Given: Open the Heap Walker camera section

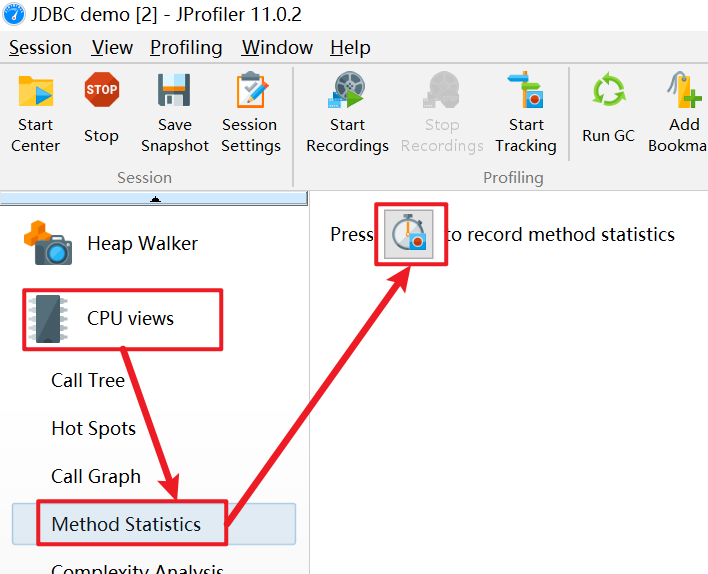Looking at the screenshot, I should (111, 243).
